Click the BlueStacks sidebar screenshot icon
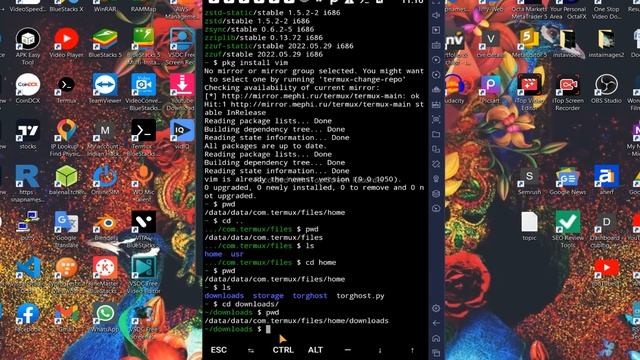Image resolution: width=640 pixels, height=360 pixels. pyautogui.click(x=436, y=119)
